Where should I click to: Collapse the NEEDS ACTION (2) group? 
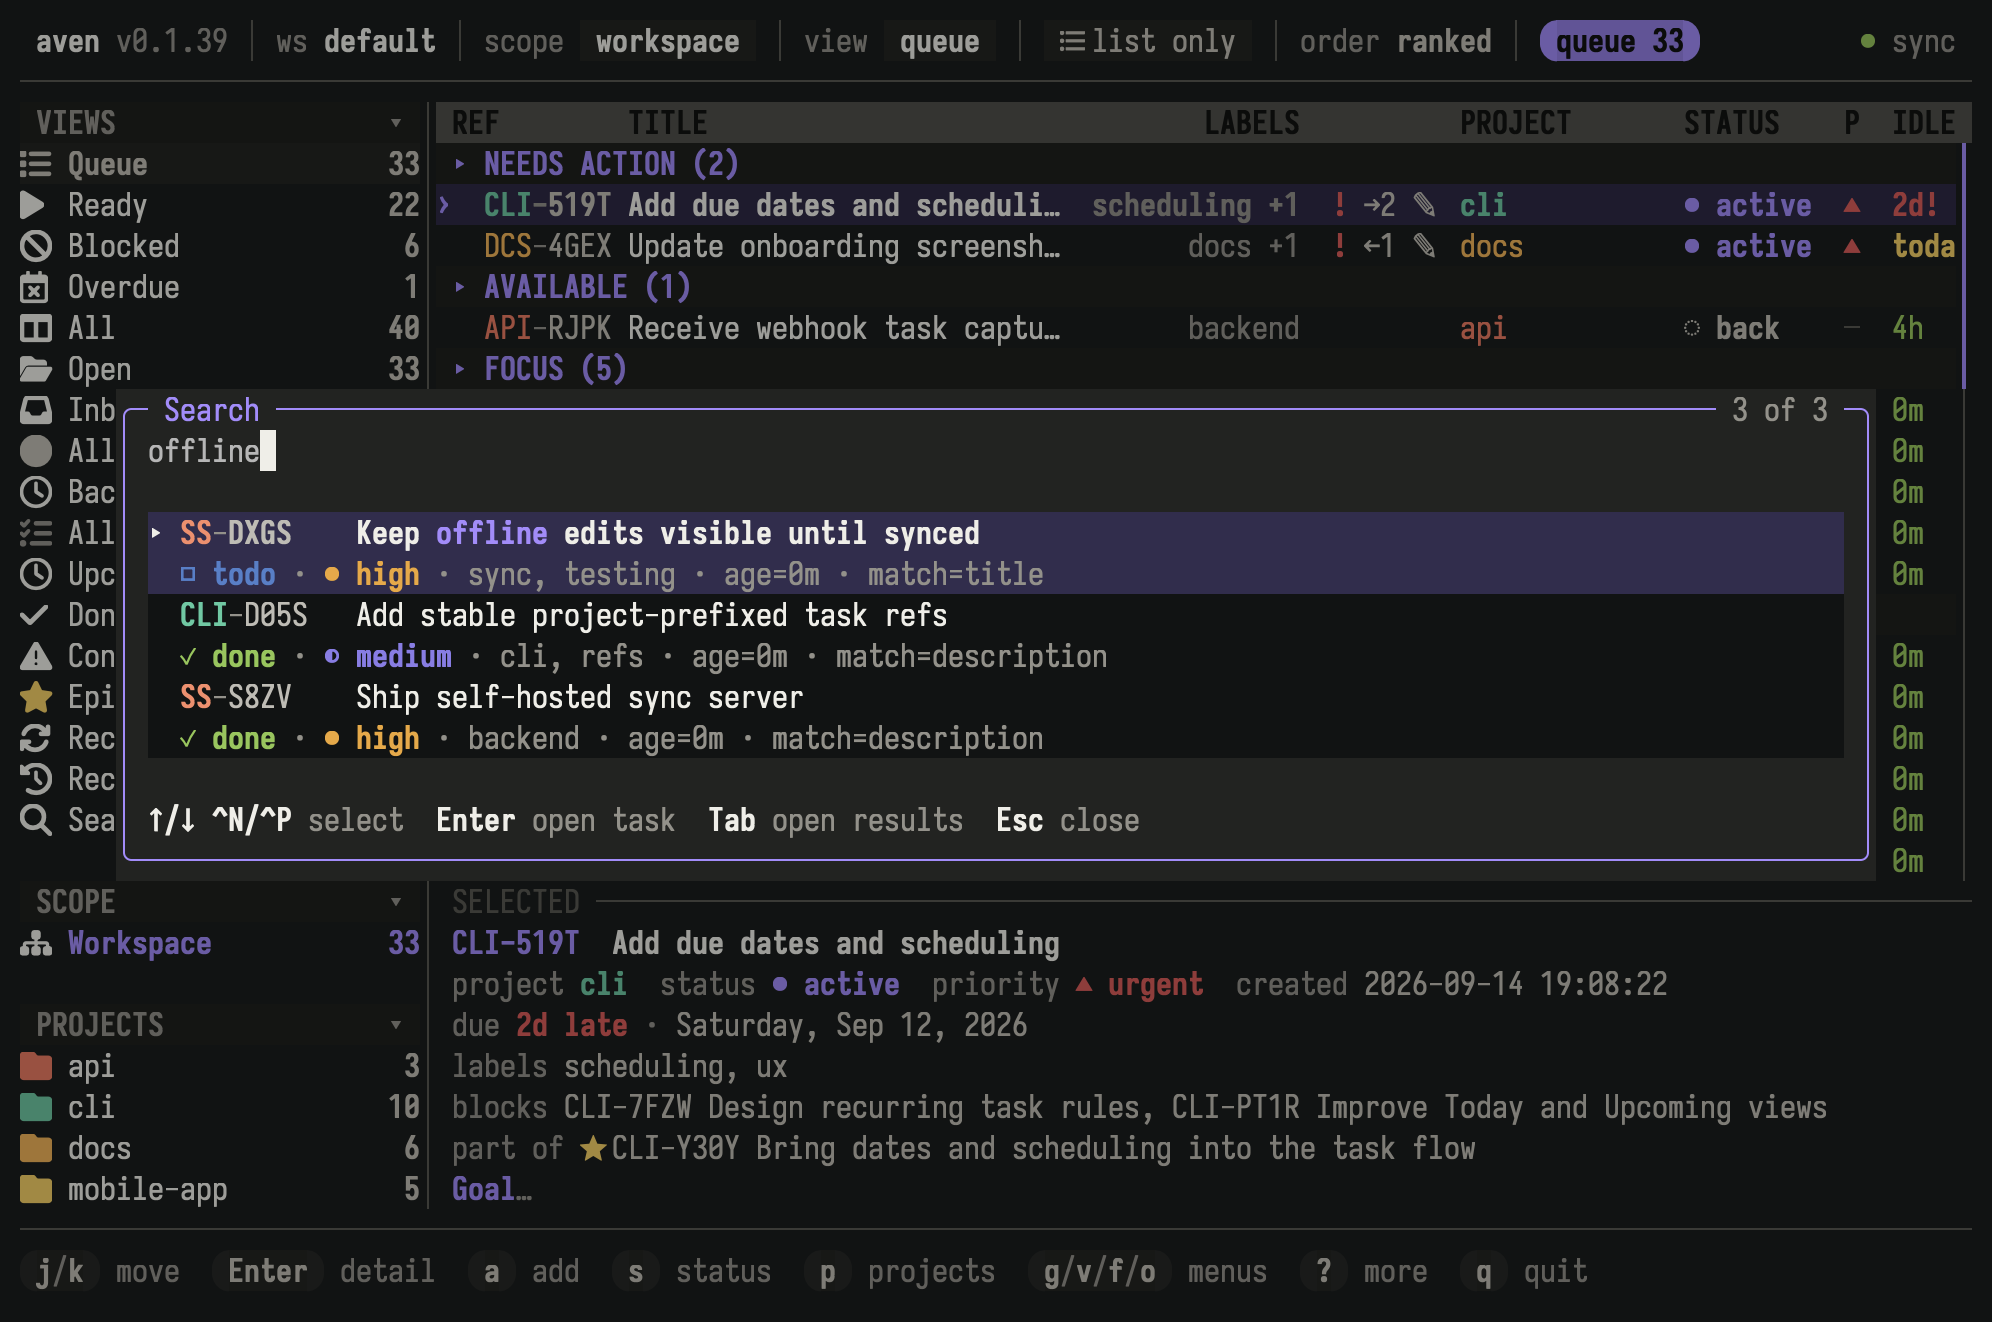pos(459,163)
